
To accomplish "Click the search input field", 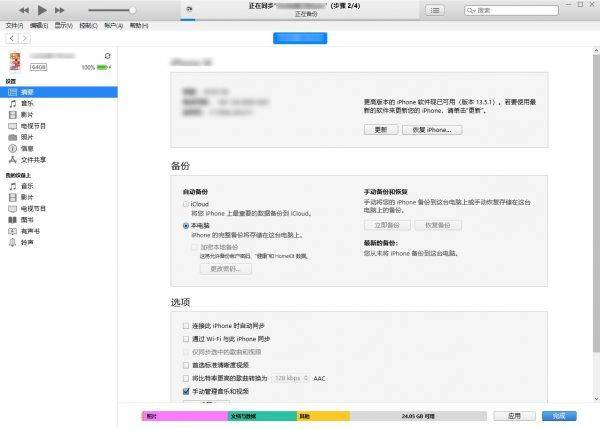I will click(511, 10).
